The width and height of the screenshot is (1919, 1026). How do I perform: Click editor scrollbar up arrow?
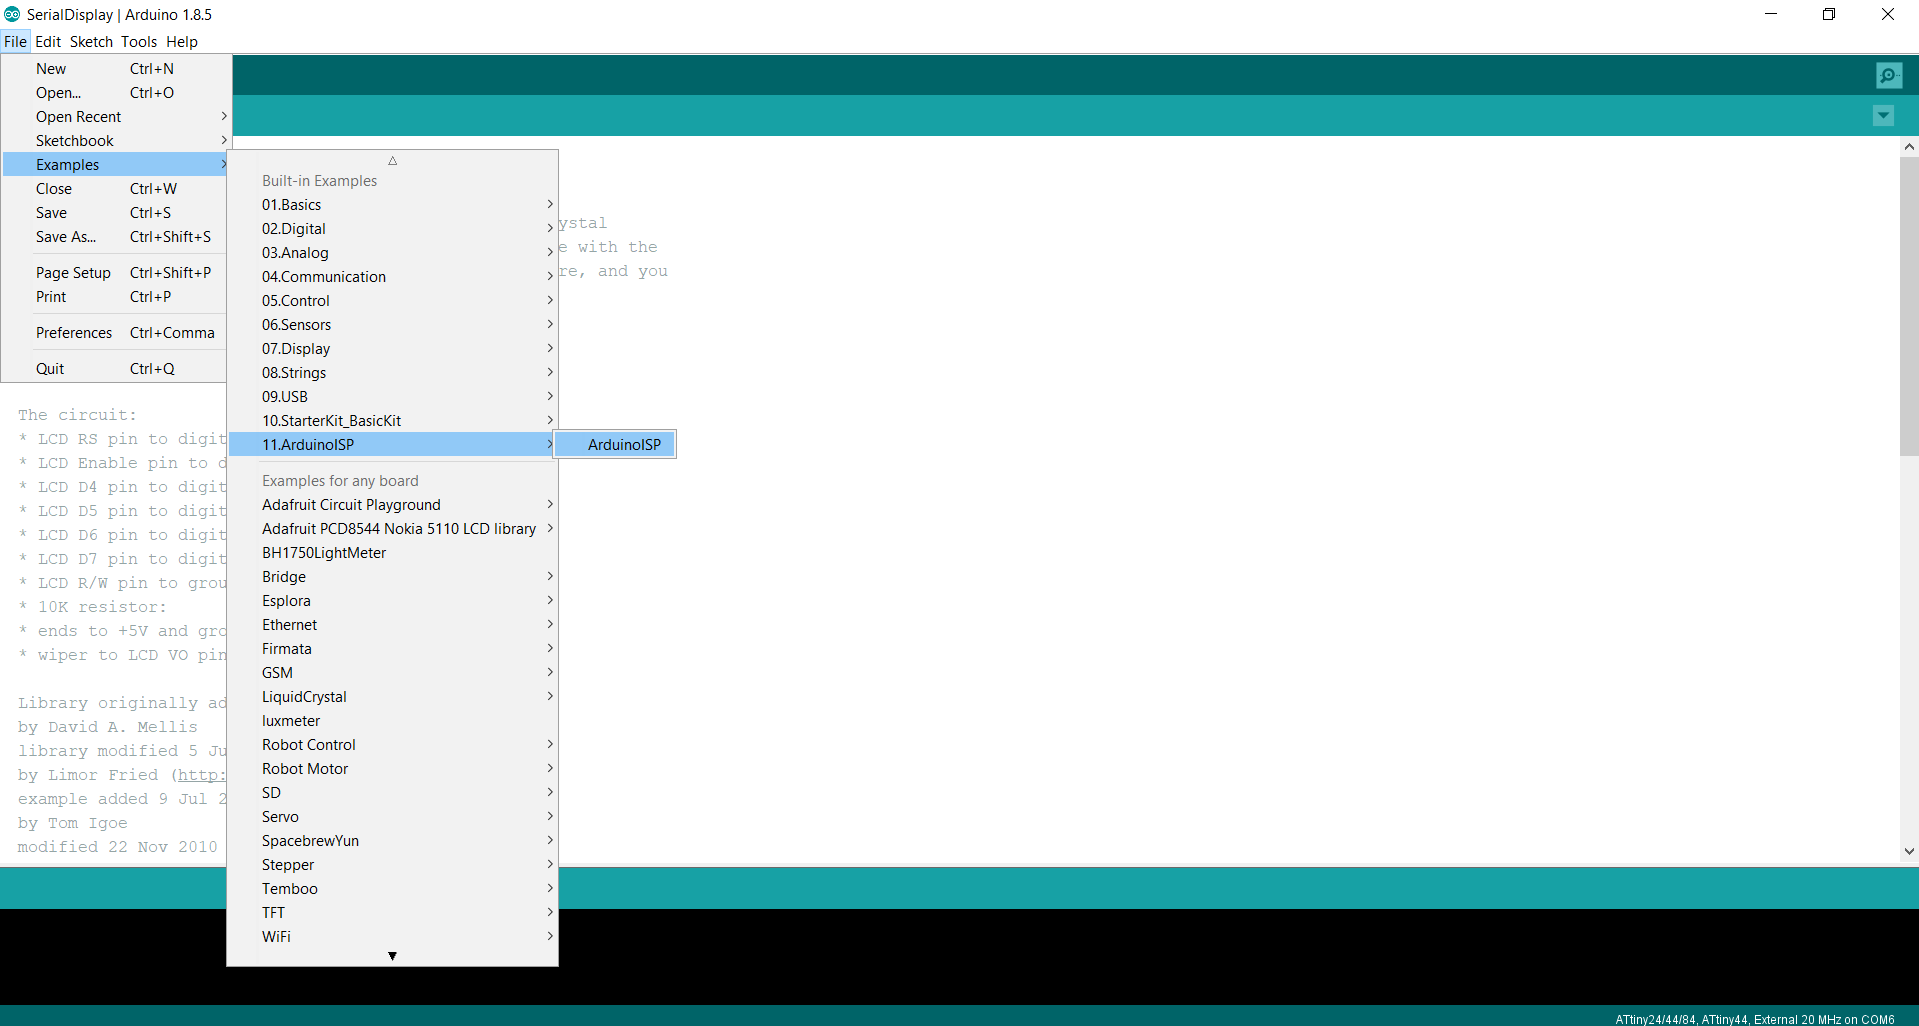tap(1909, 147)
